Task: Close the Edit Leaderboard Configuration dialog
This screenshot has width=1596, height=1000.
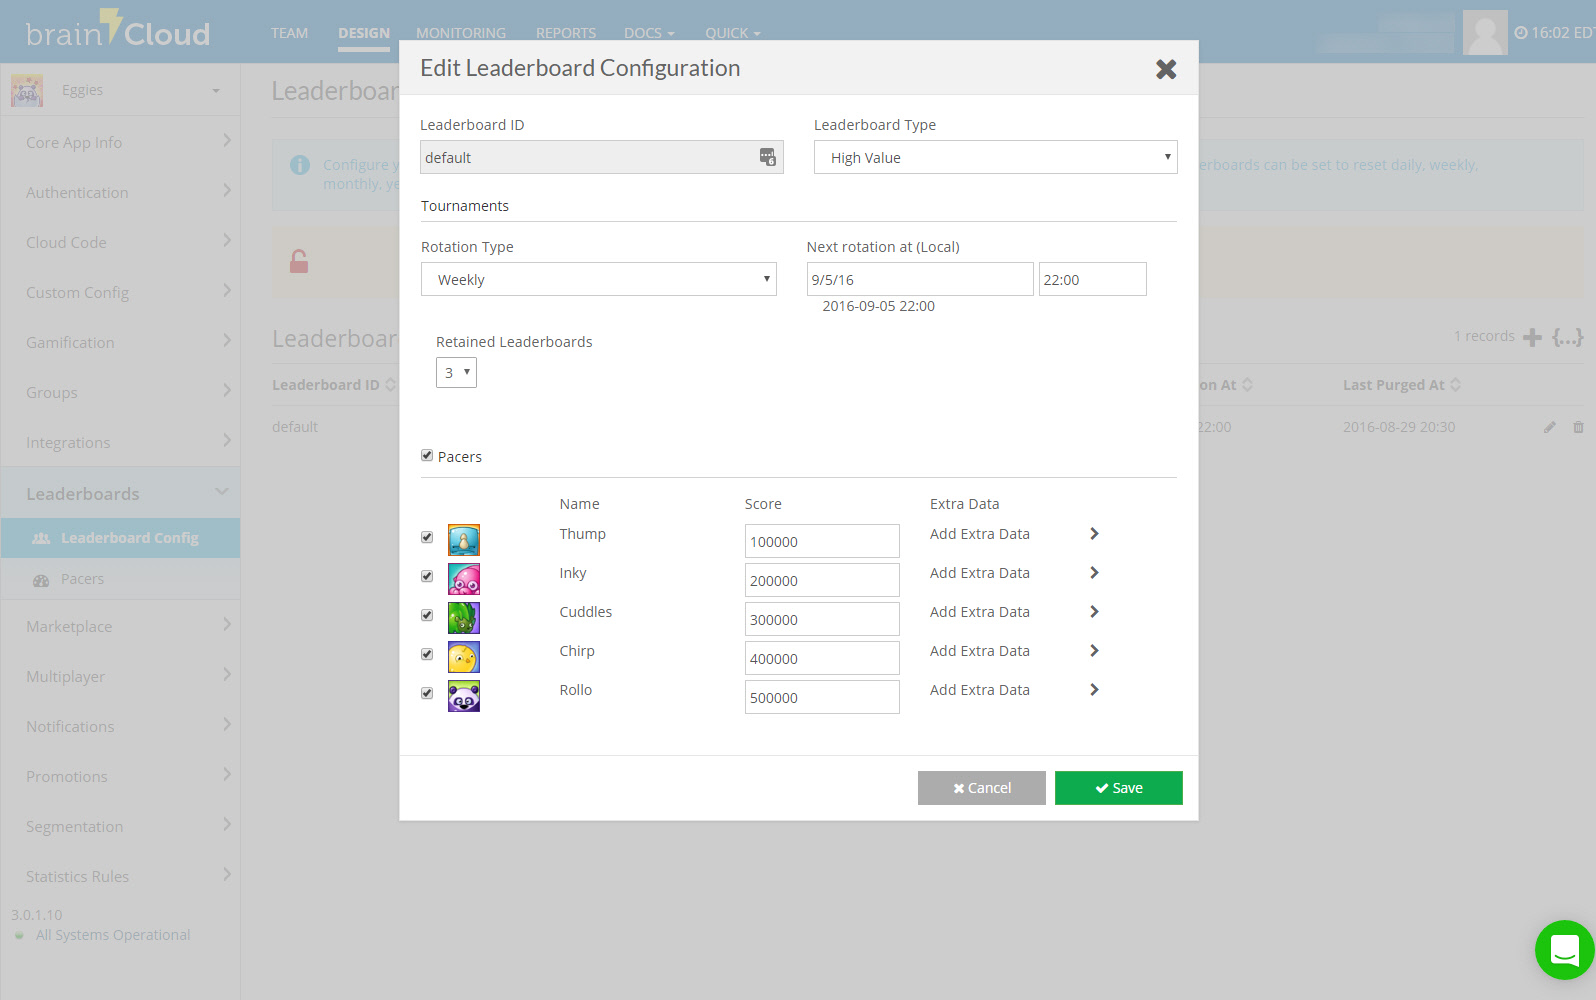Action: tap(1165, 69)
